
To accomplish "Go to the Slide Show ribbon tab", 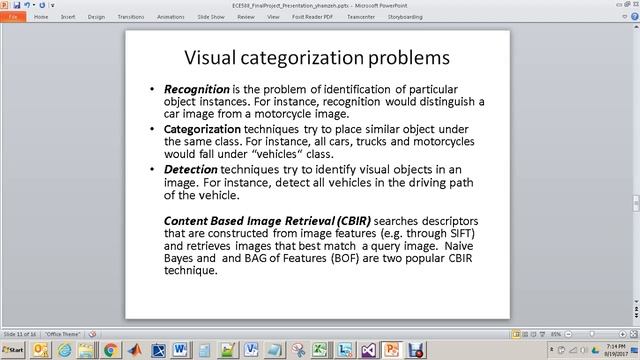I will click(211, 17).
